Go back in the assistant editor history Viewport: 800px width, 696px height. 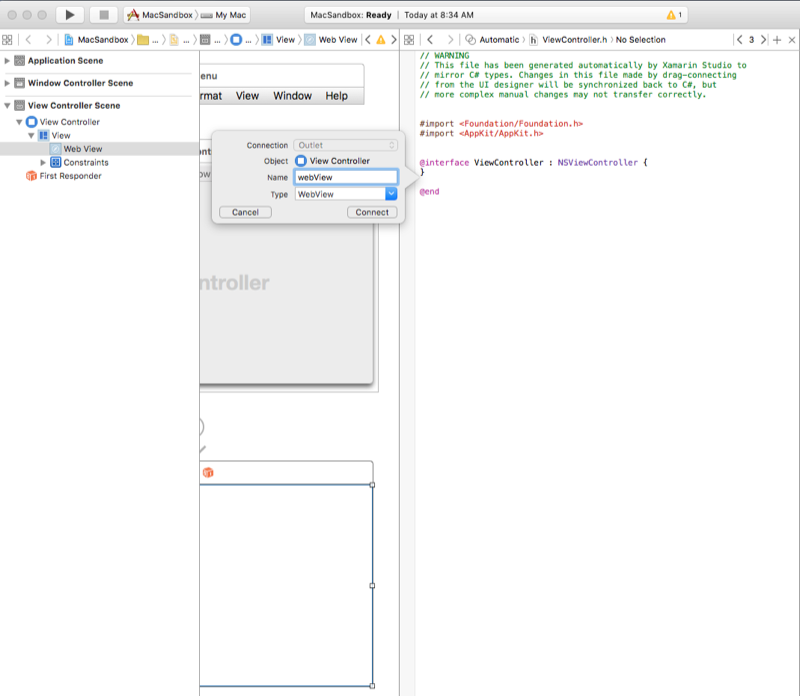pos(430,40)
